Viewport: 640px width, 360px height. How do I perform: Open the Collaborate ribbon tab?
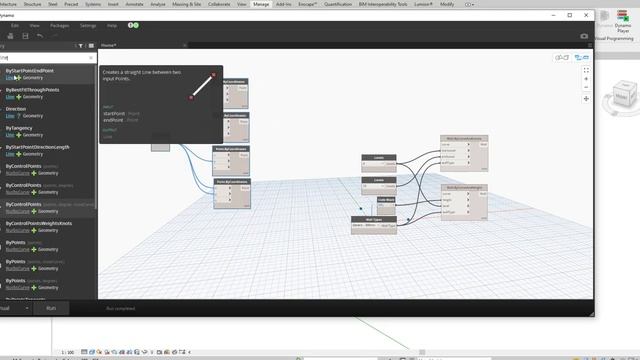[x=219, y=4]
